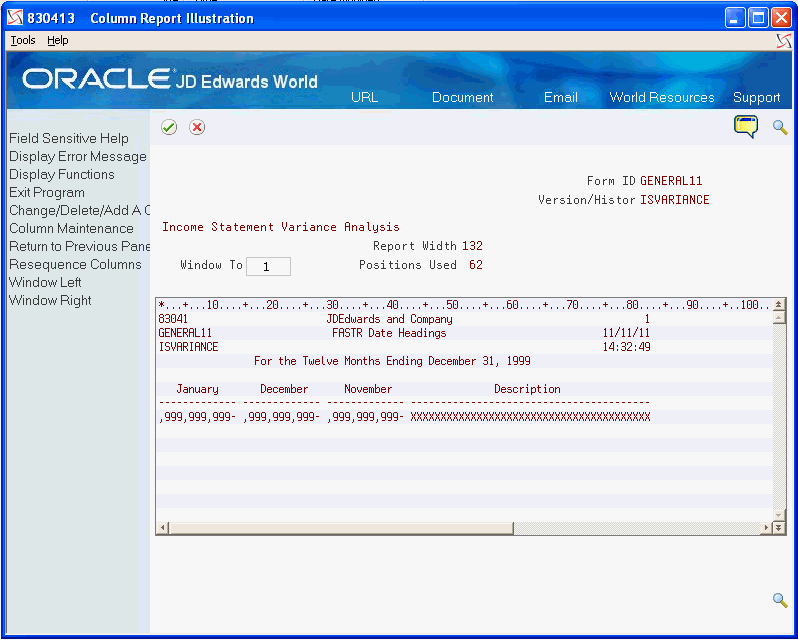Click the double-arrow scroll top button
This screenshot has height=640, width=798.
pos(778,305)
